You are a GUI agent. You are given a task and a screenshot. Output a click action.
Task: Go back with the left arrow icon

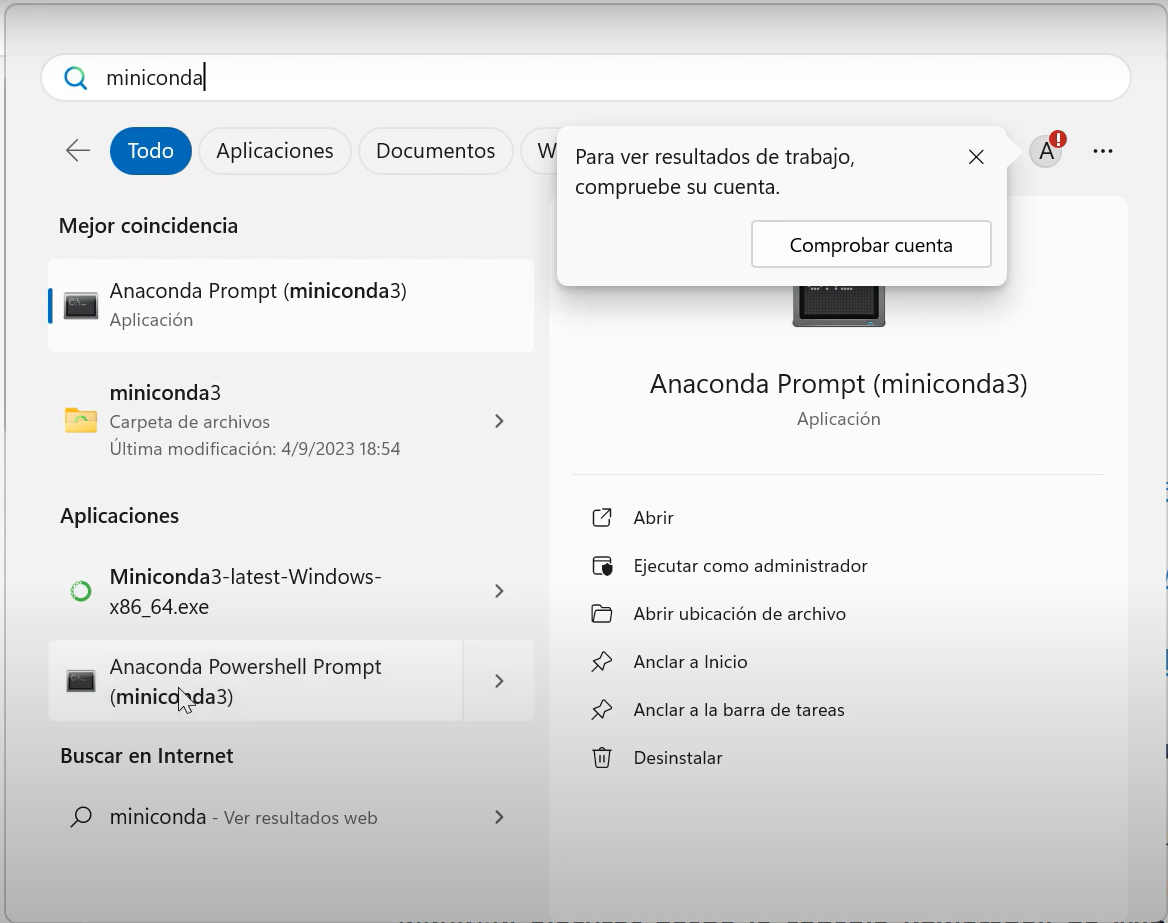(x=77, y=150)
